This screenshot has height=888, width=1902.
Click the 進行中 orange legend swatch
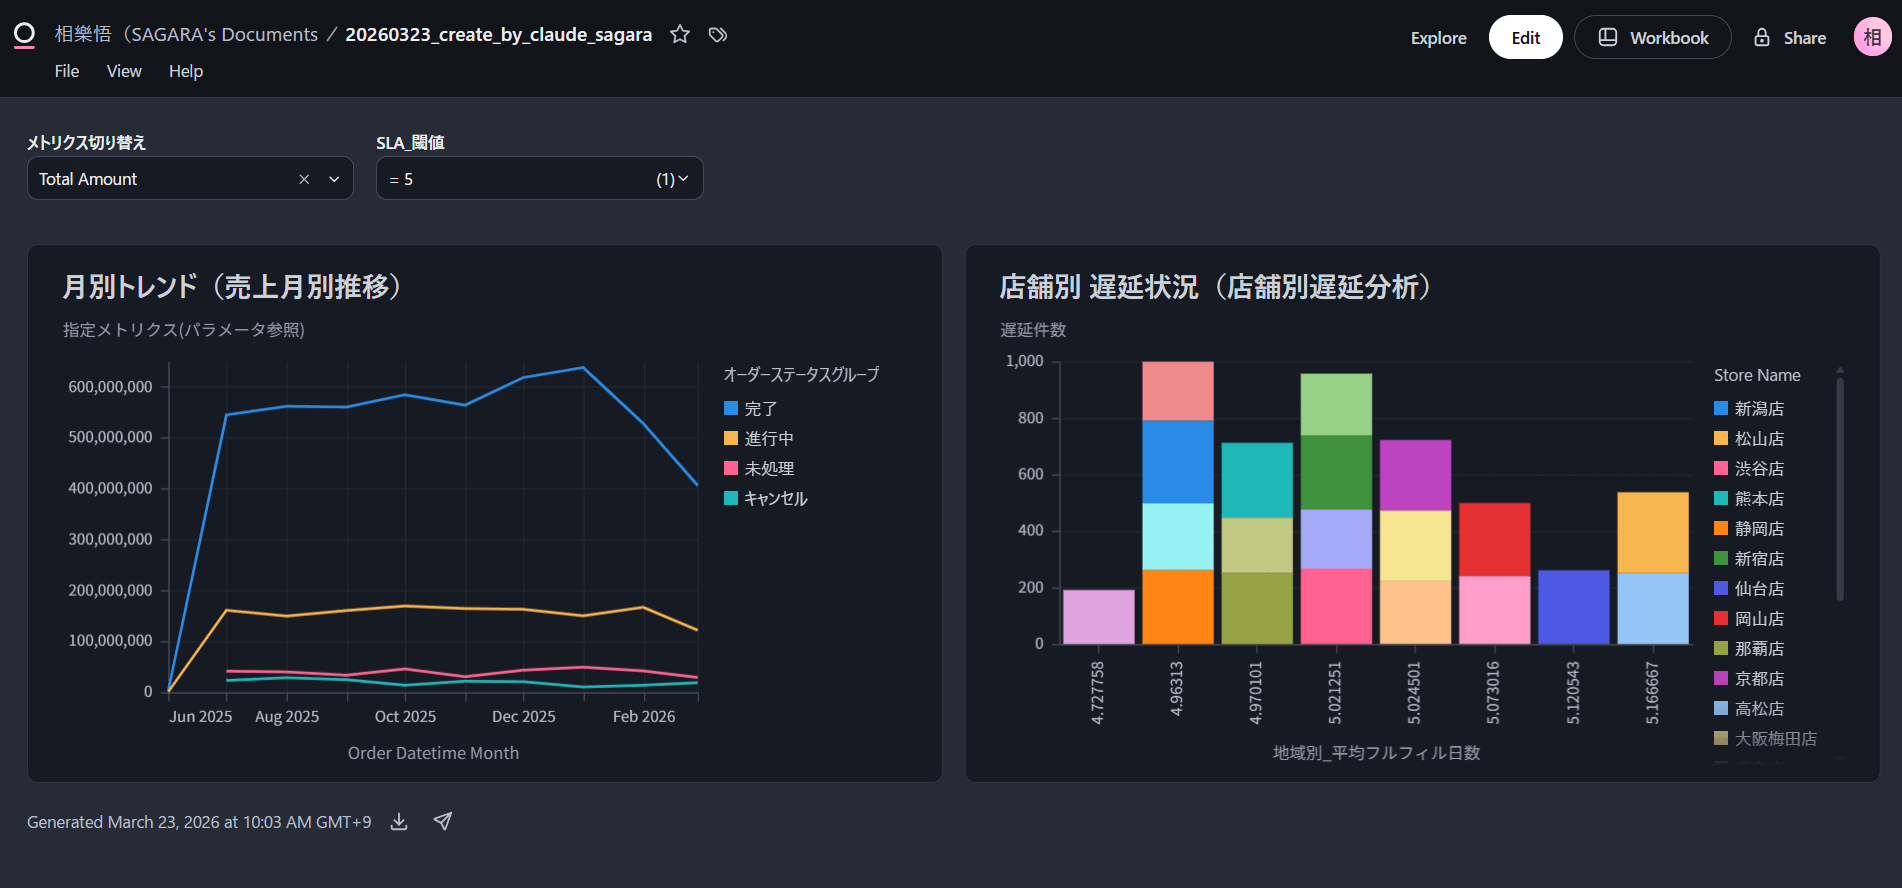[731, 439]
